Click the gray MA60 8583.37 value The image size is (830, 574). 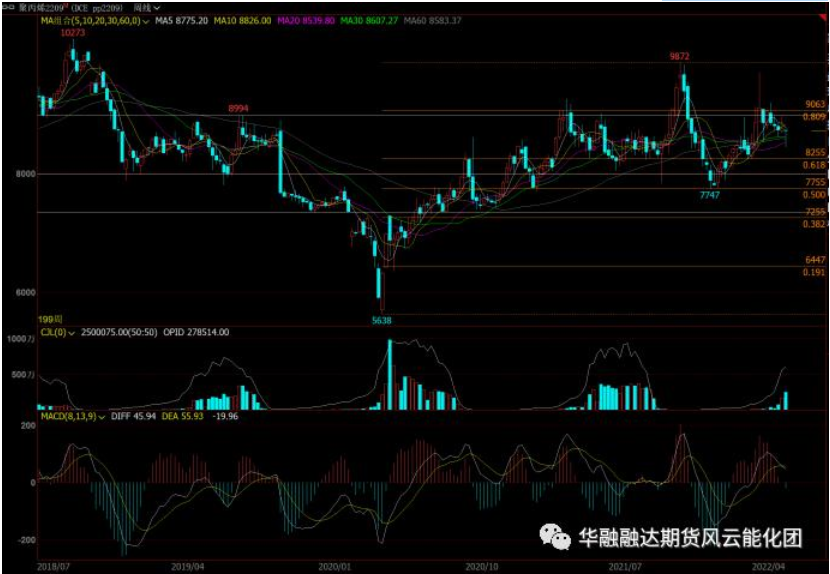[x=432, y=21]
